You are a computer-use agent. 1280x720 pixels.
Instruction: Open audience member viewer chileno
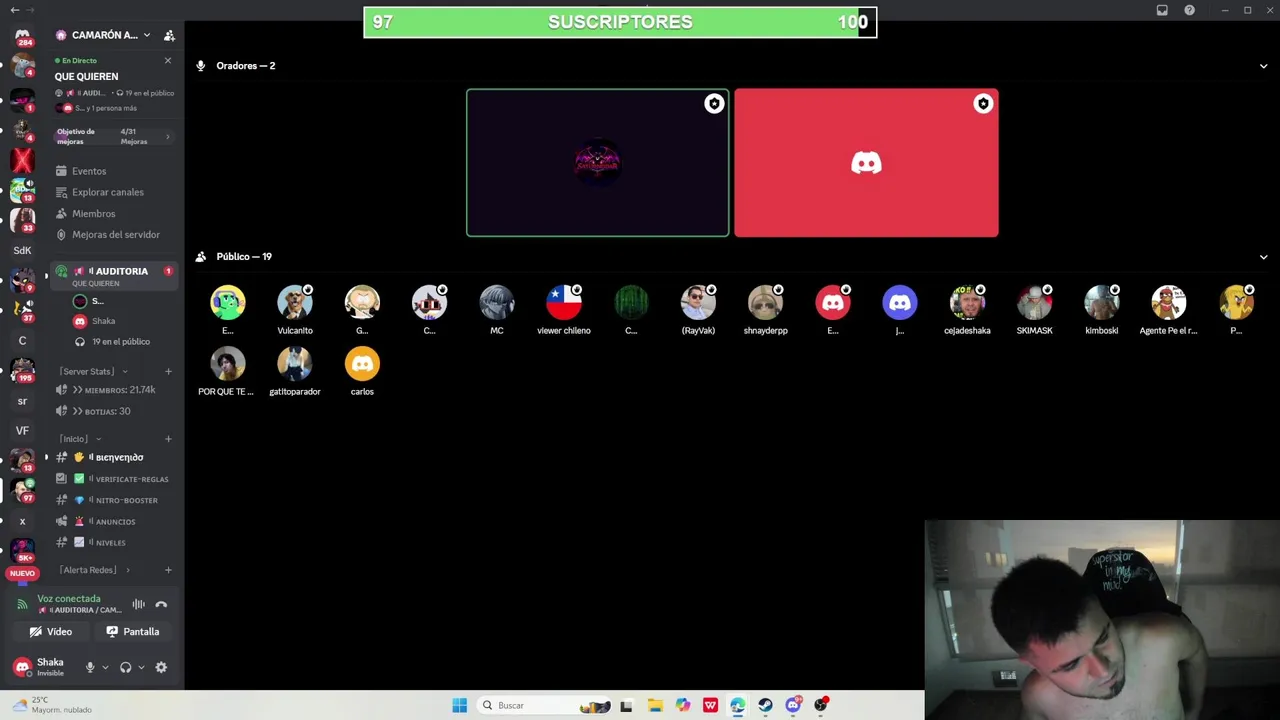coord(564,309)
